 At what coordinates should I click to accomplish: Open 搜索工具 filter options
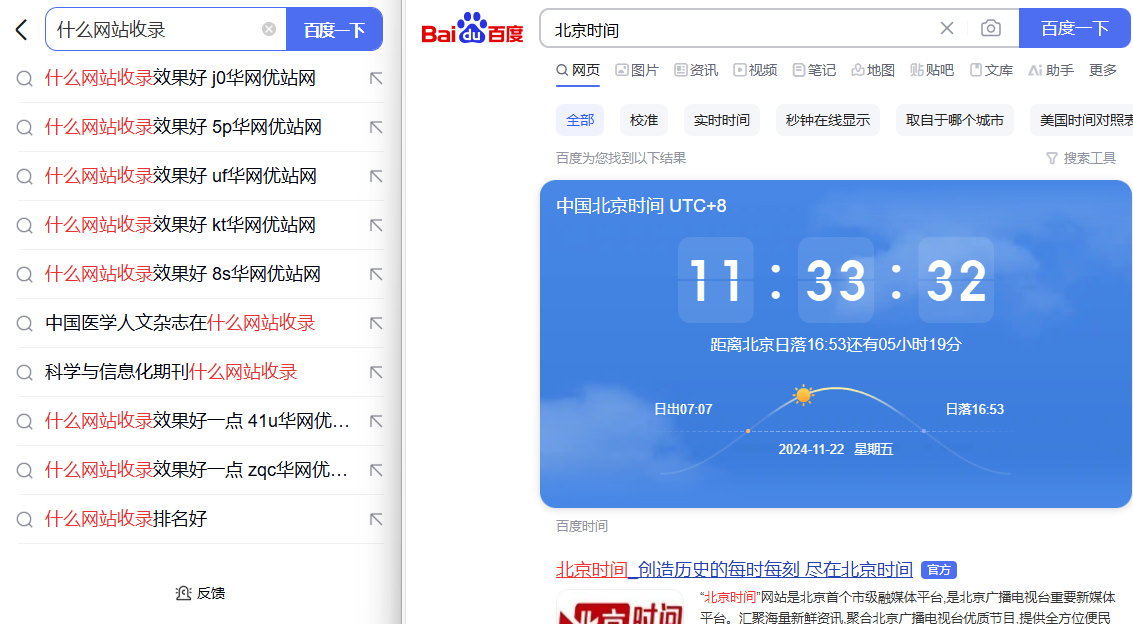pos(1081,158)
